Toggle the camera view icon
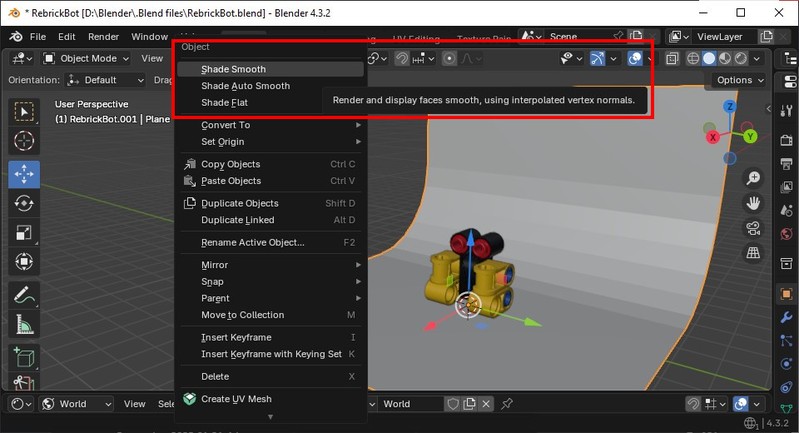The width and height of the screenshot is (799, 433). point(753,229)
